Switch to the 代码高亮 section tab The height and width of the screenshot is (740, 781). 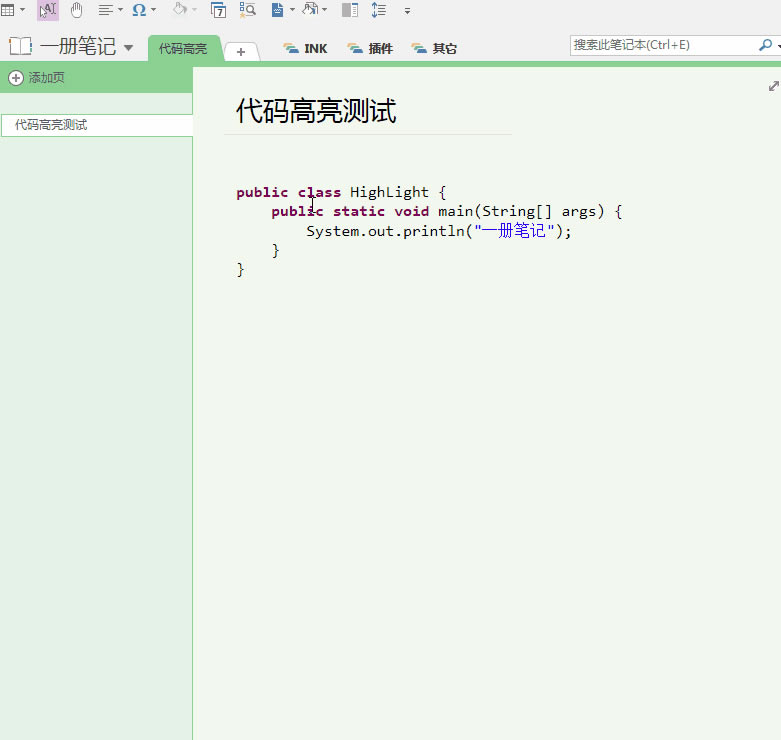[183, 48]
